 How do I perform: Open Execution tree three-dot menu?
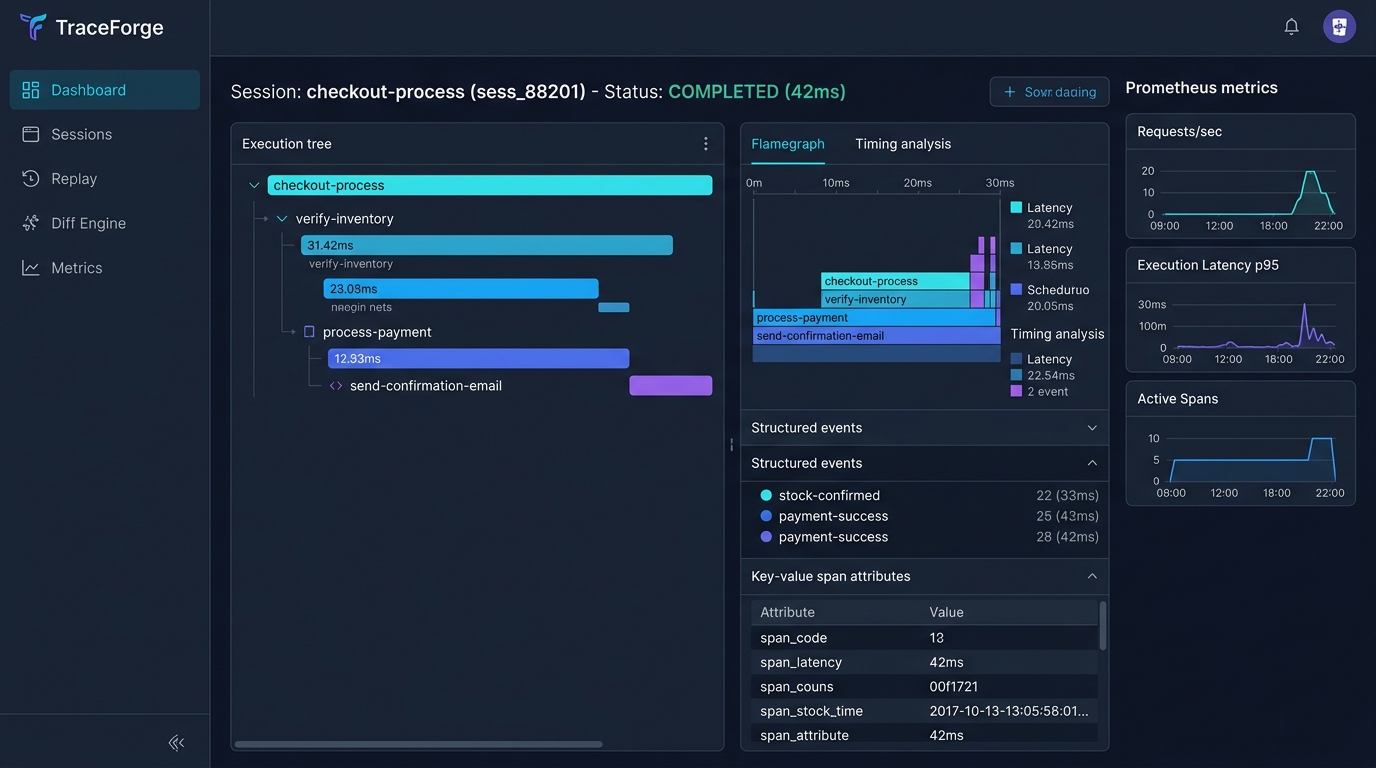pos(705,144)
